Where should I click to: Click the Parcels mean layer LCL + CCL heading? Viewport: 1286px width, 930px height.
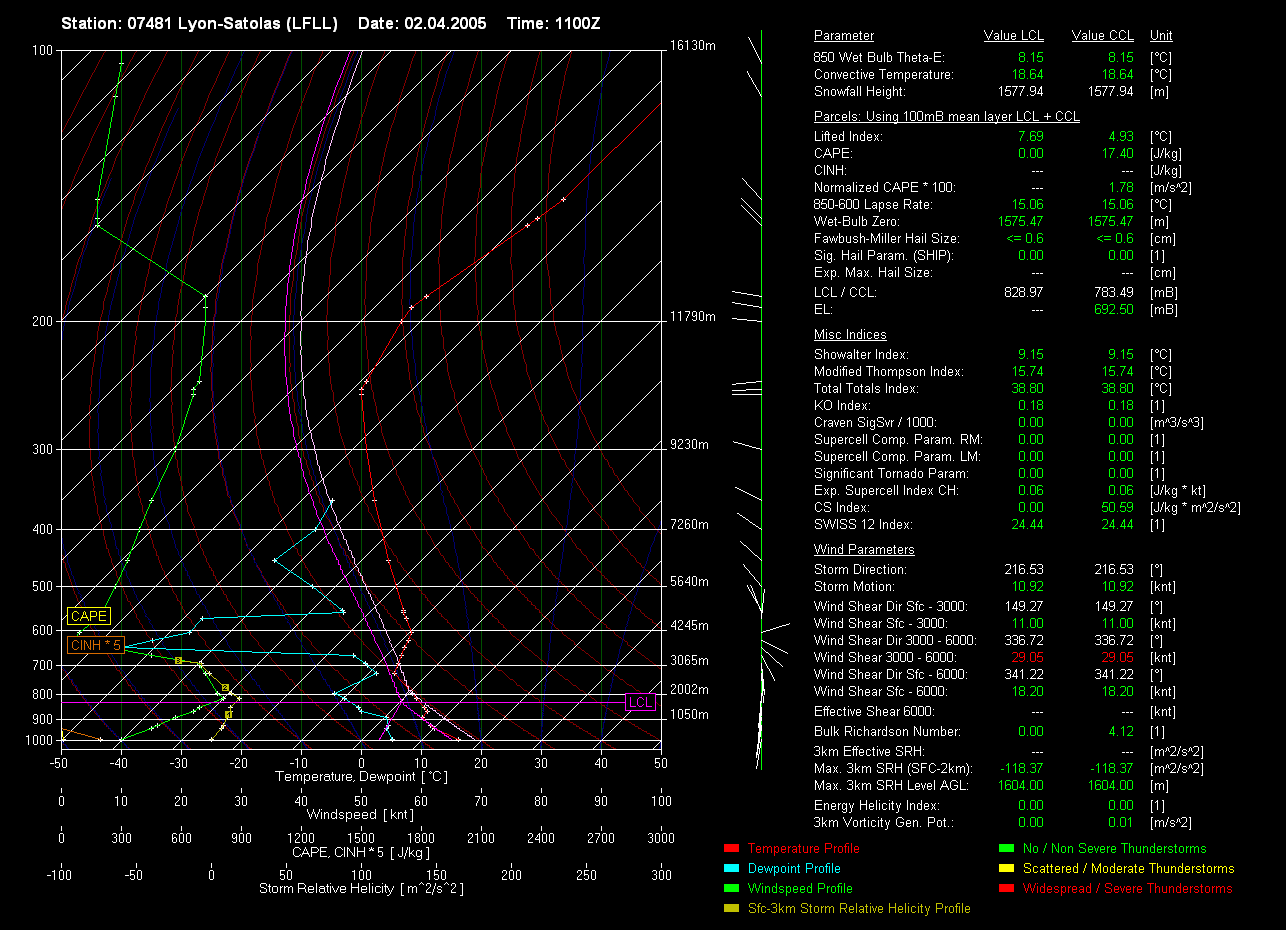946,117
